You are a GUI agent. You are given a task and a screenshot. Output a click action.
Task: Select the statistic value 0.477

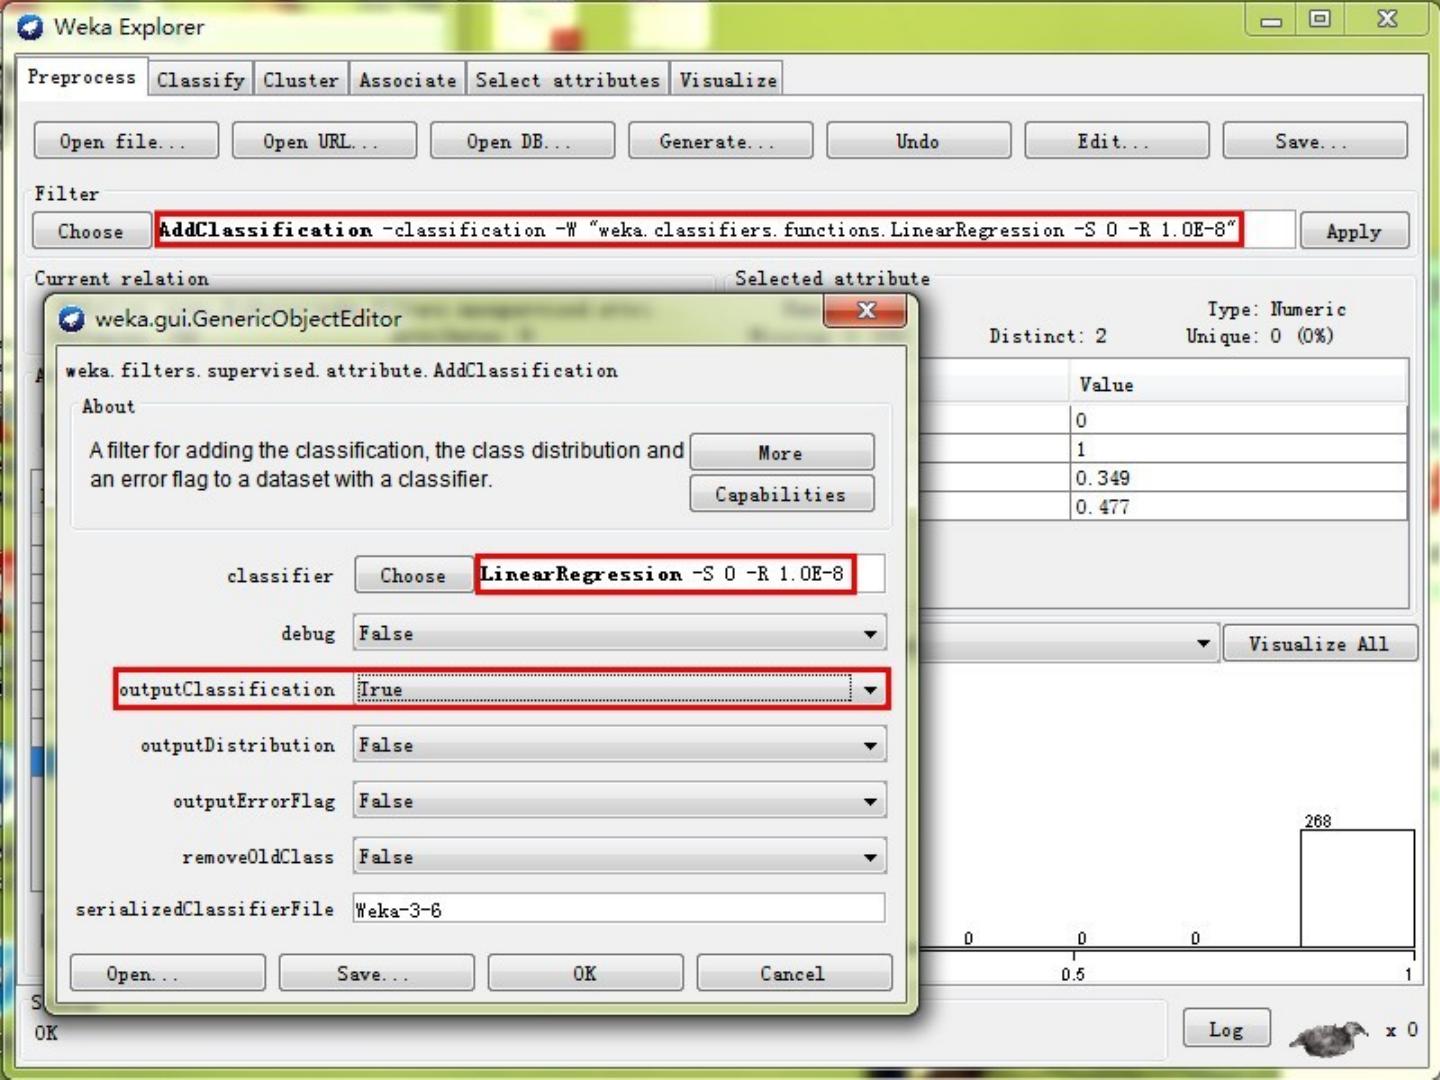click(1238, 507)
